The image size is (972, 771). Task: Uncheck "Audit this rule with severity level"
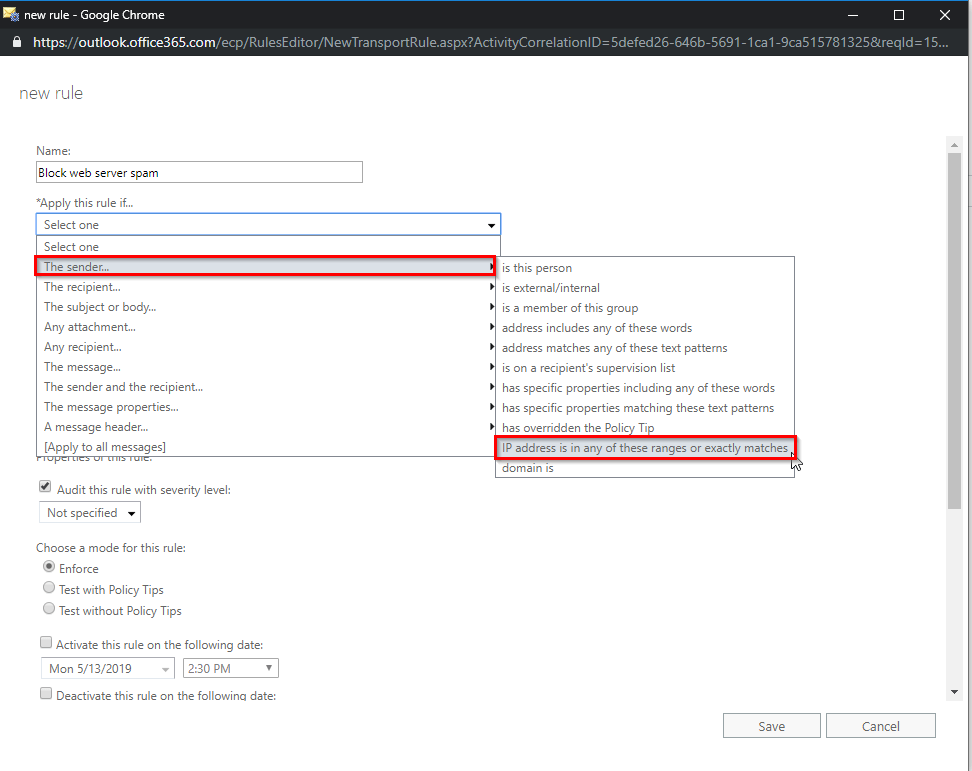click(x=45, y=486)
